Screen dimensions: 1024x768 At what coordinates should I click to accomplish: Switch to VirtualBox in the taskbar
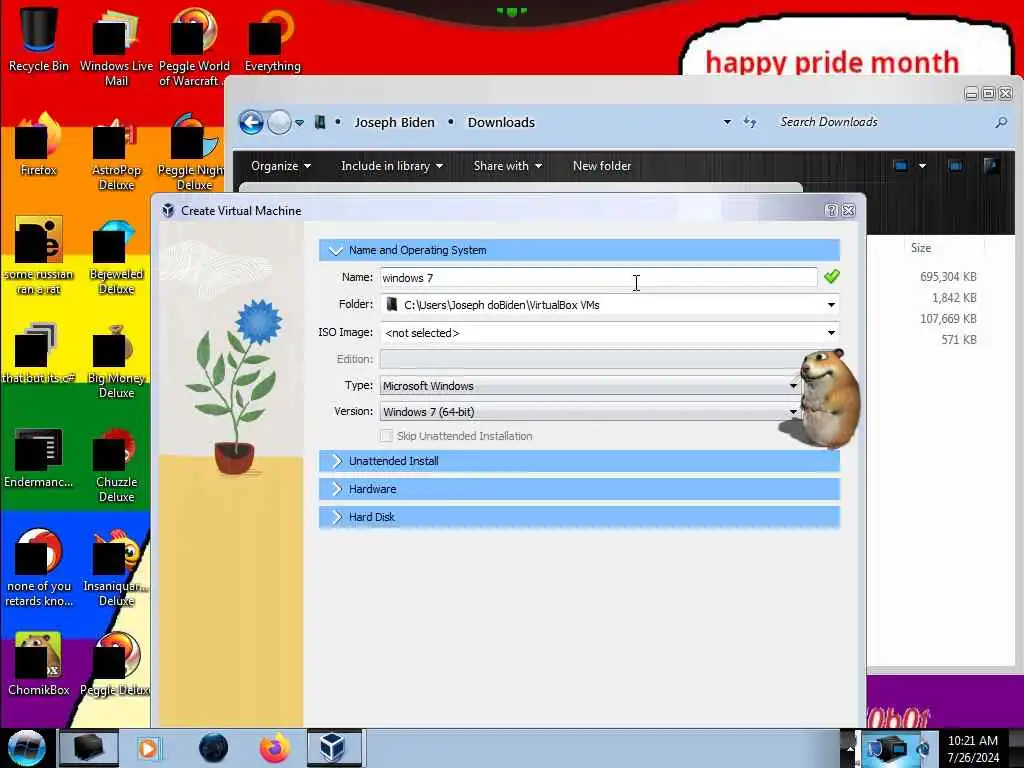(x=334, y=748)
